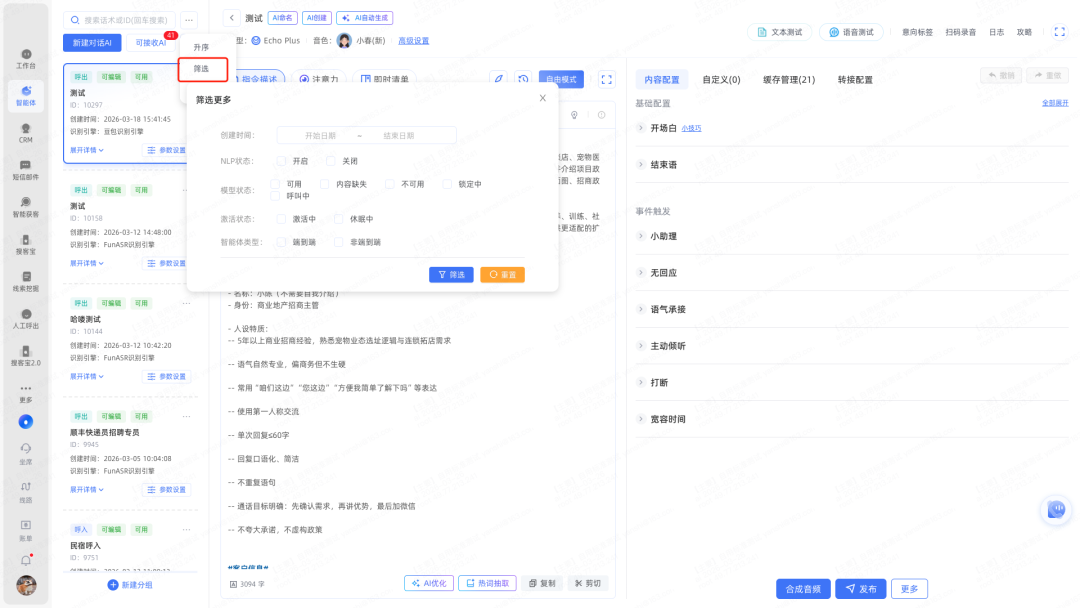Tick the 内容缺失 model status checkbox
Screen dimensions: 1080x608
click(325, 184)
